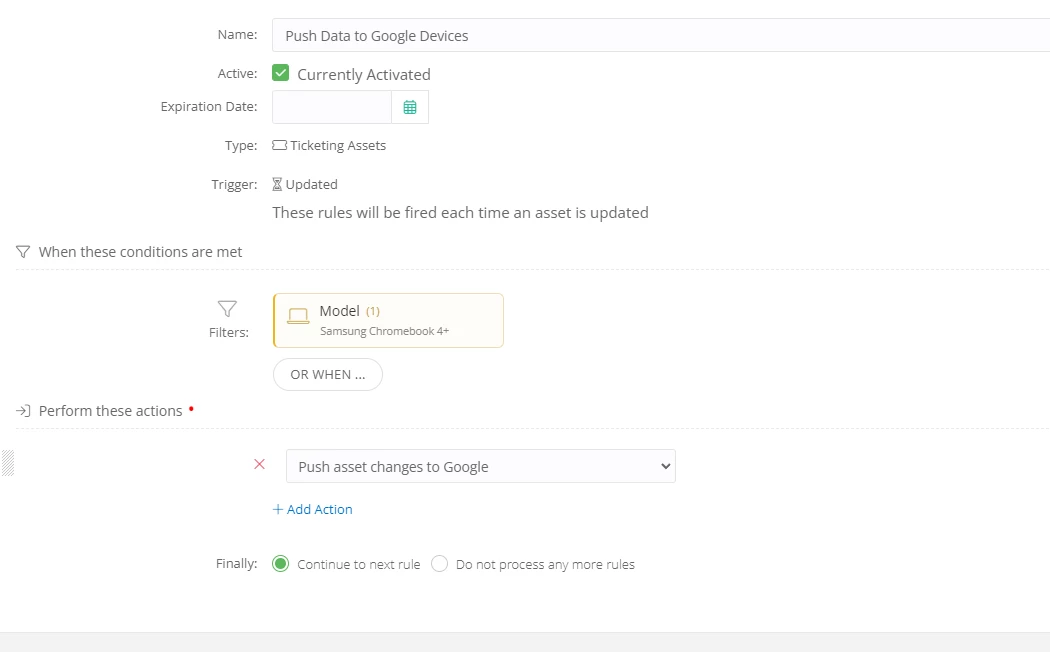Viewport: 1050px width, 652px height.
Task: Click the funnel icon beside conditions heading
Action: (x=23, y=252)
